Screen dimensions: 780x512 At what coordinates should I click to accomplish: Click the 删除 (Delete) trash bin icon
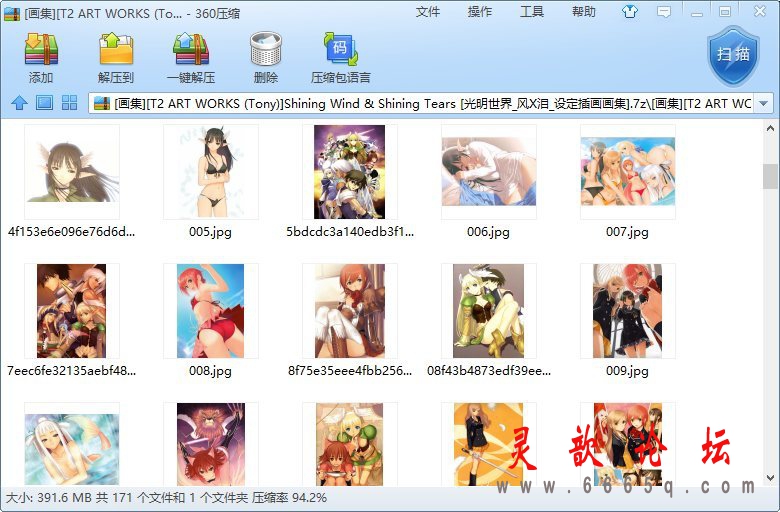click(x=266, y=50)
